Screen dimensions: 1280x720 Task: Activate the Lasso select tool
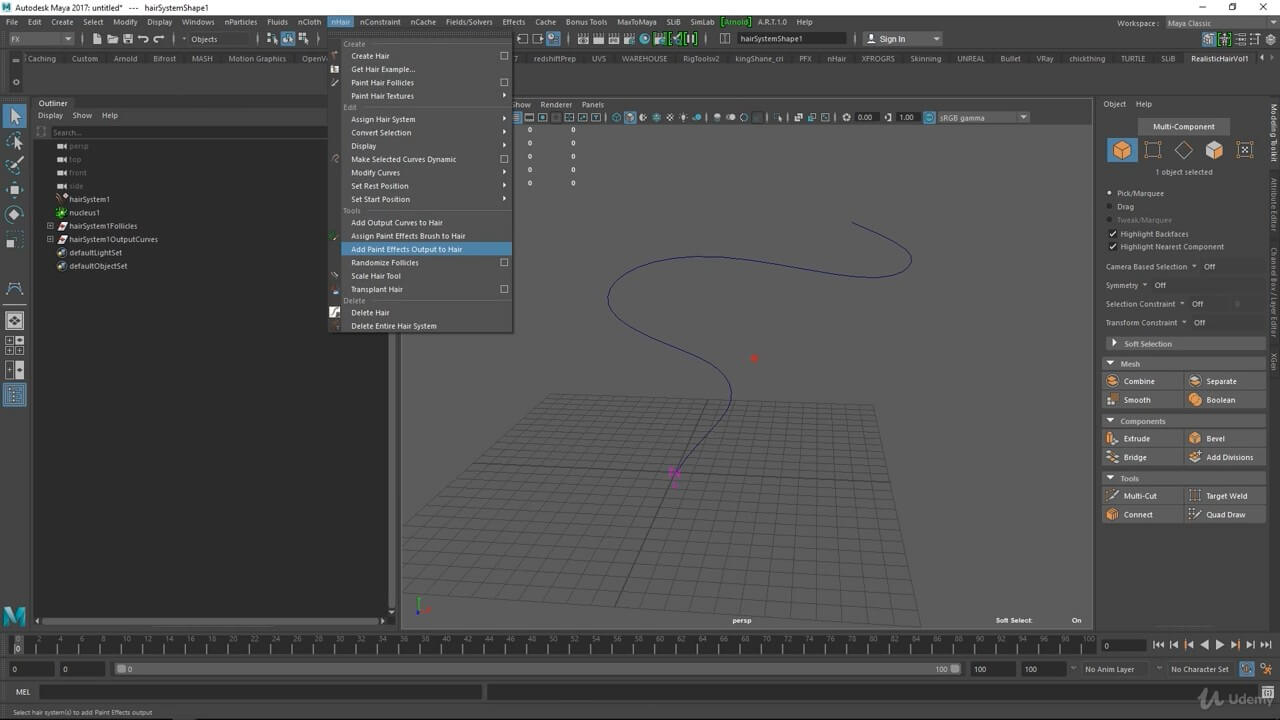(15, 141)
